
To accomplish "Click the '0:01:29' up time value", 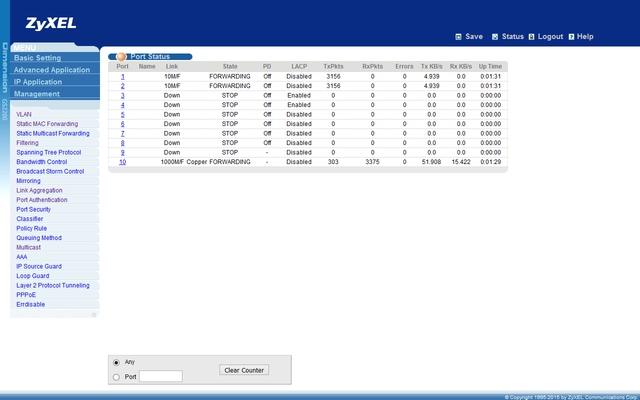I will click(490, 162).
